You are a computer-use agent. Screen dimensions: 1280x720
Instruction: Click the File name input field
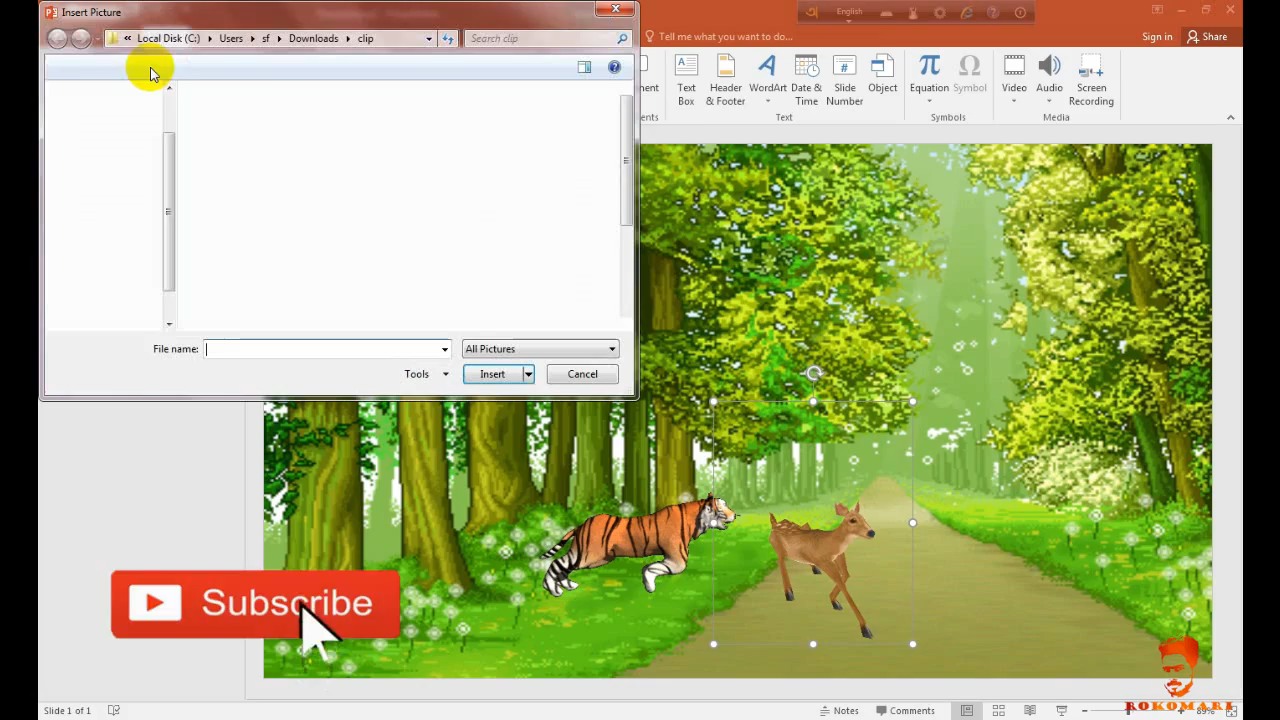pos(322,349)
